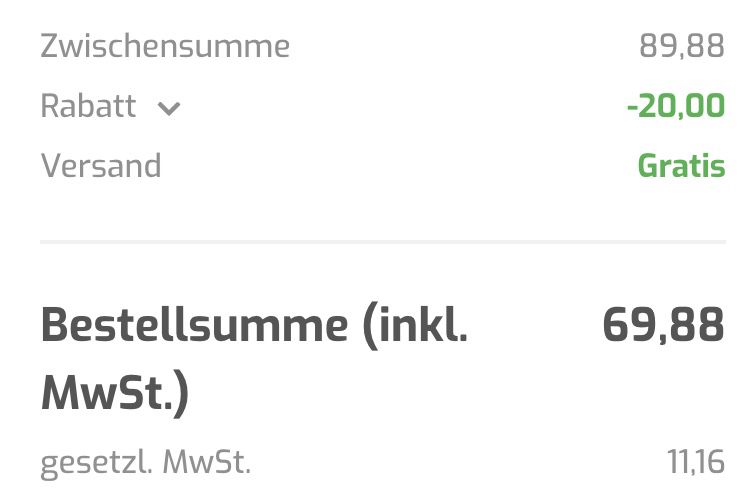
Task: Click bold MwSt.) on heading's second line
Action: coord(115,393)
